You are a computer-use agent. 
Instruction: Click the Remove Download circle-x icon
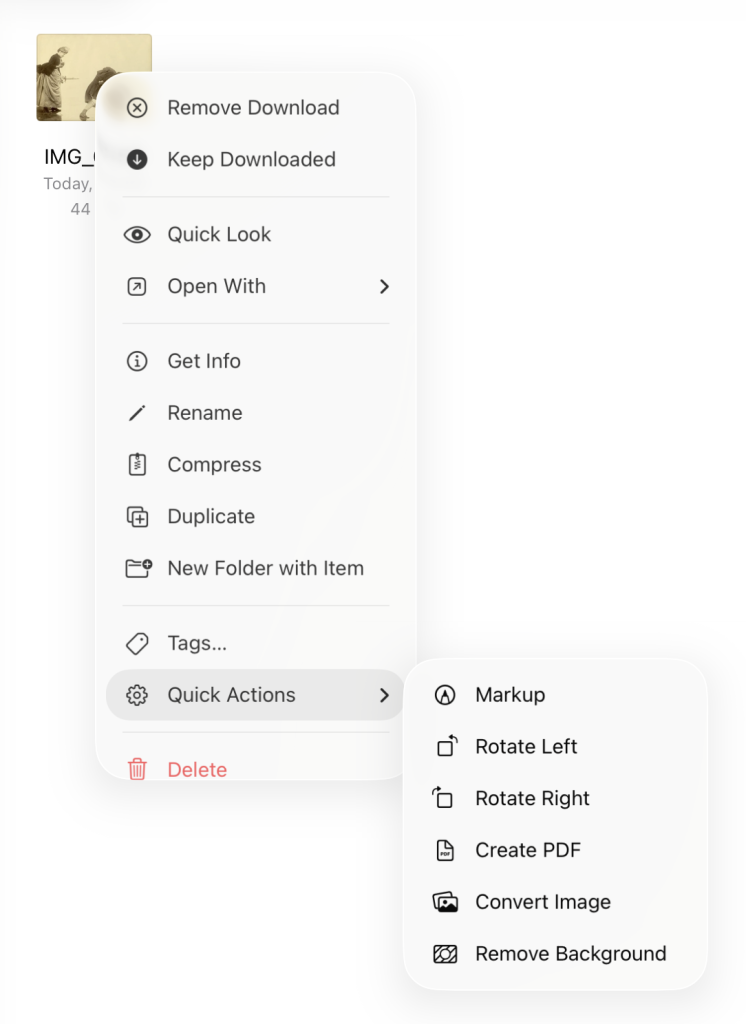tap(137, 108)
